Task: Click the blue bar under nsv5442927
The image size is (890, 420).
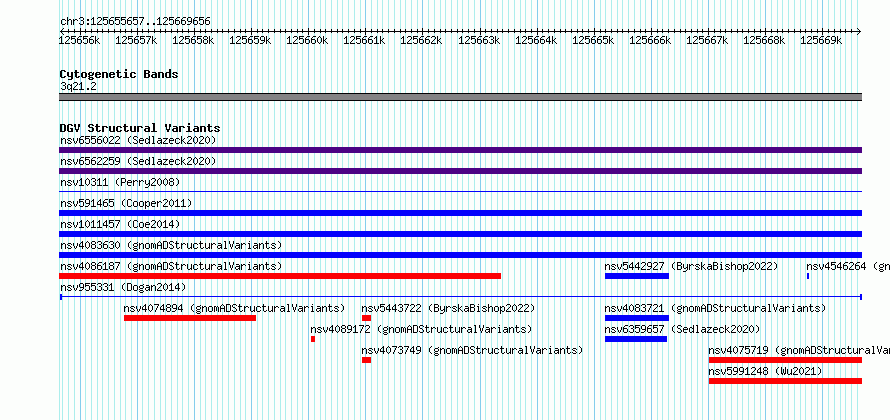Action: 637,276
